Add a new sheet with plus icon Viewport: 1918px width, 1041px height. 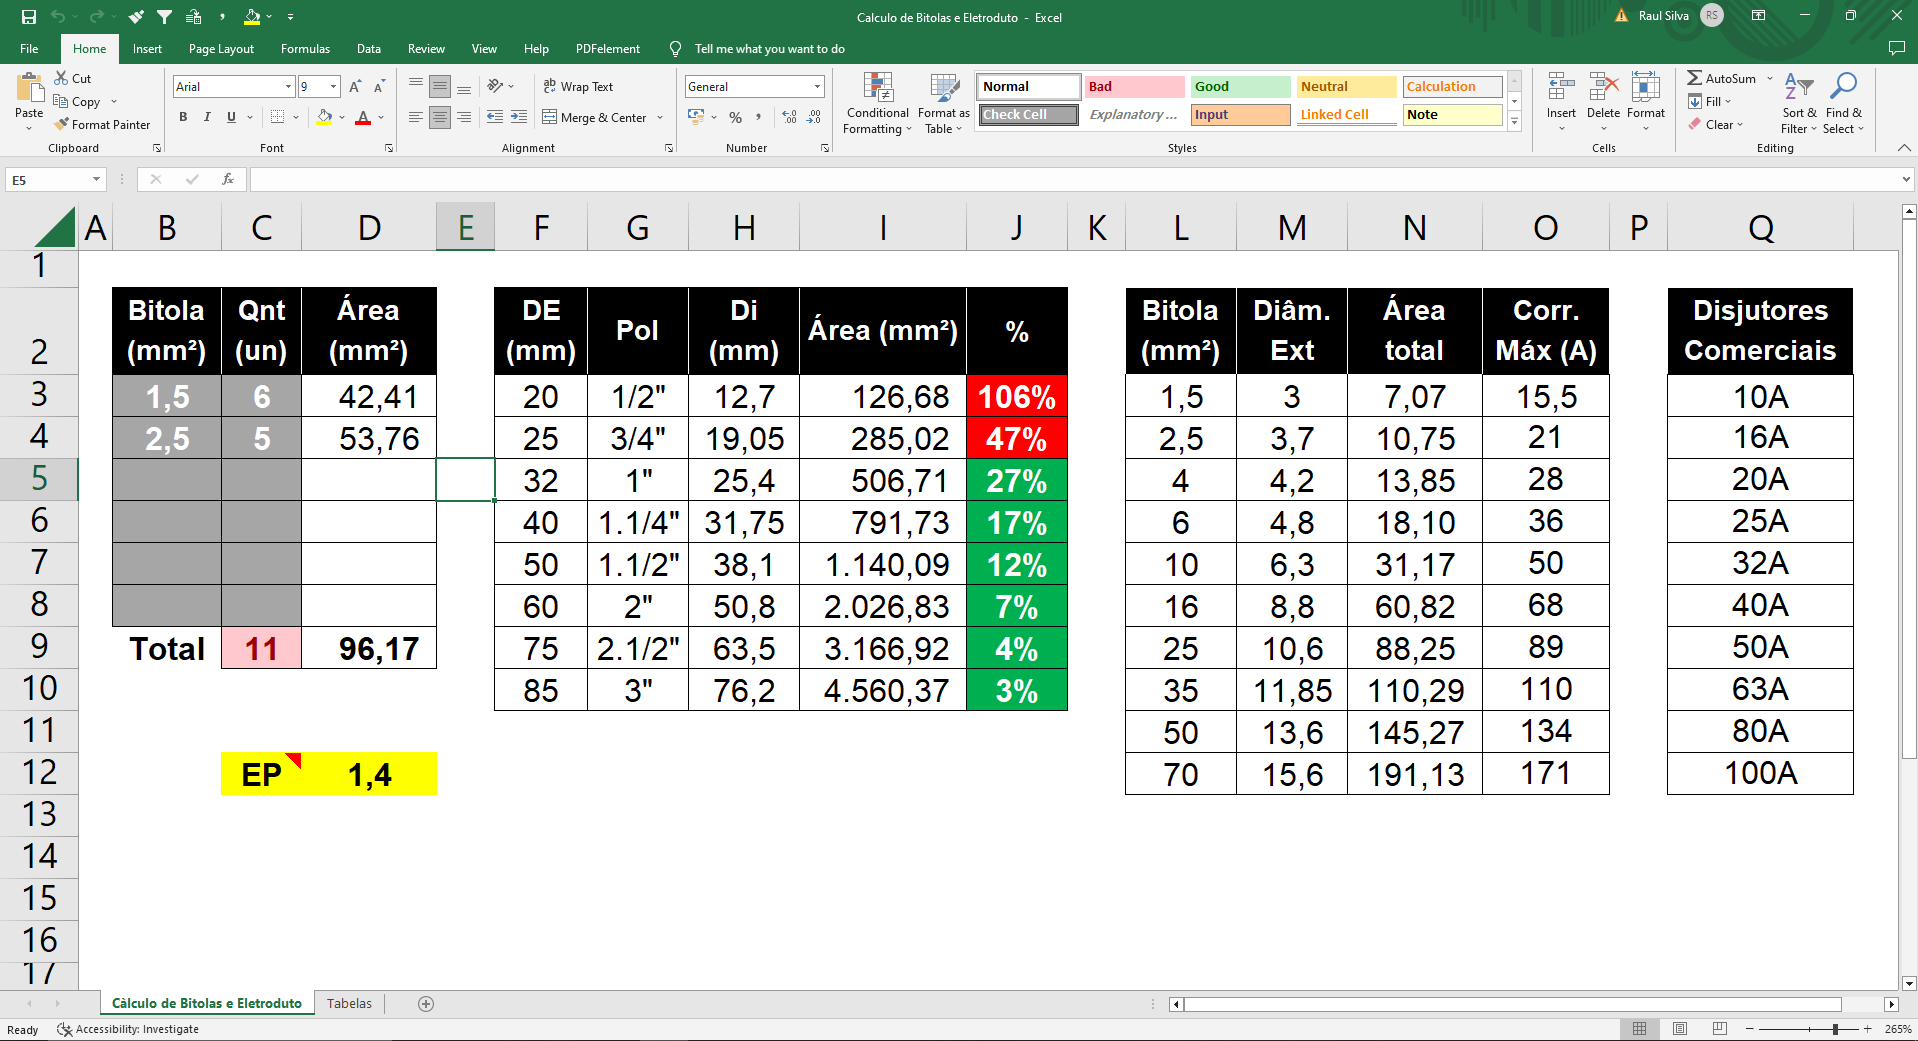pyautogui.click(x=426, y=1004)
